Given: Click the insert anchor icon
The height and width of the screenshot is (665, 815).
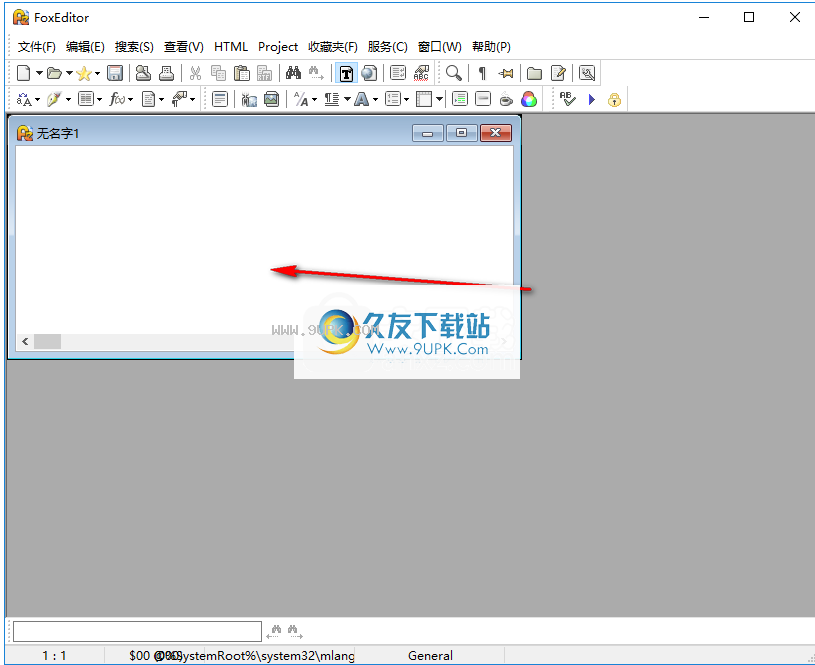Looking at the screenshot, I should tap(249, 99).
